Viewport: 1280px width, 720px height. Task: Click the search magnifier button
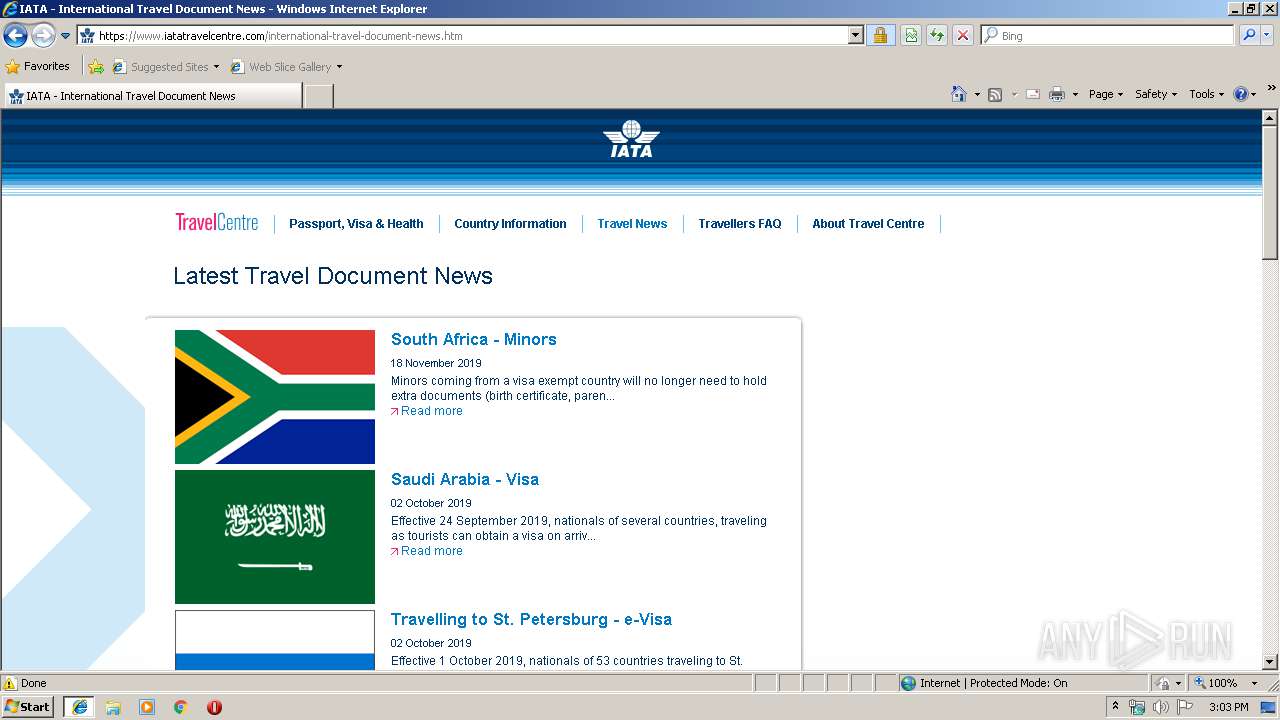point(1248,35)
